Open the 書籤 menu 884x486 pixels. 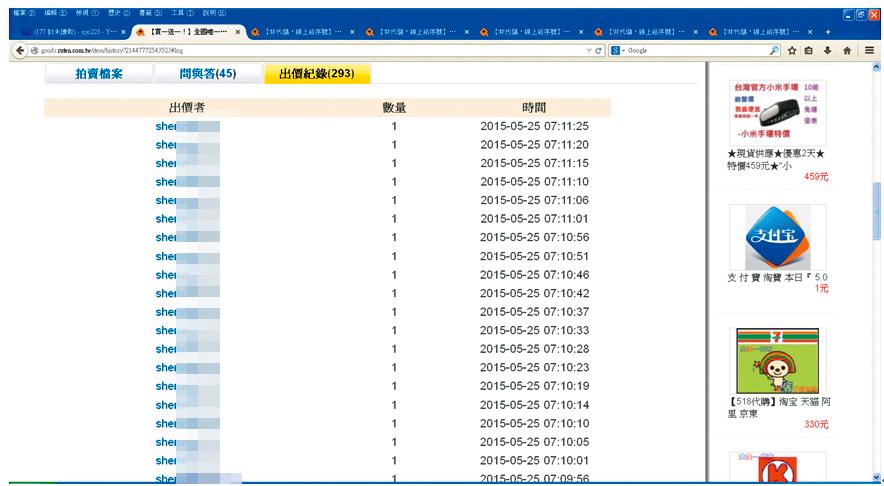point(151,12)
